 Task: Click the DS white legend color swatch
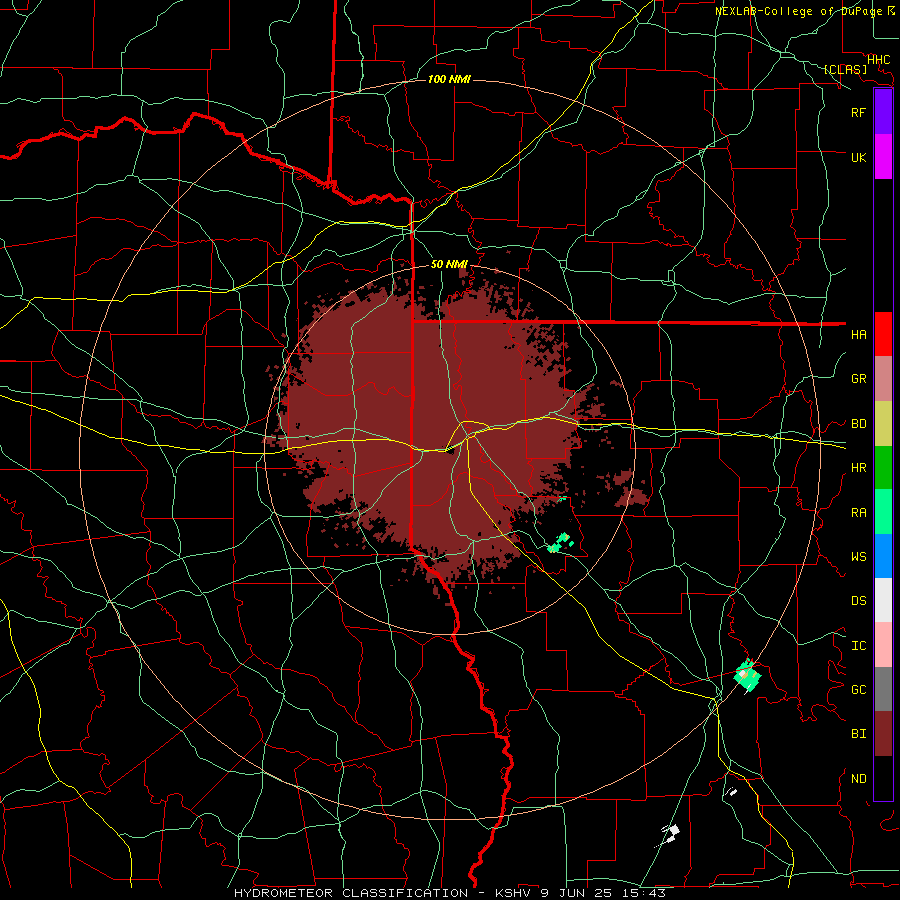(x=883, y=600)
